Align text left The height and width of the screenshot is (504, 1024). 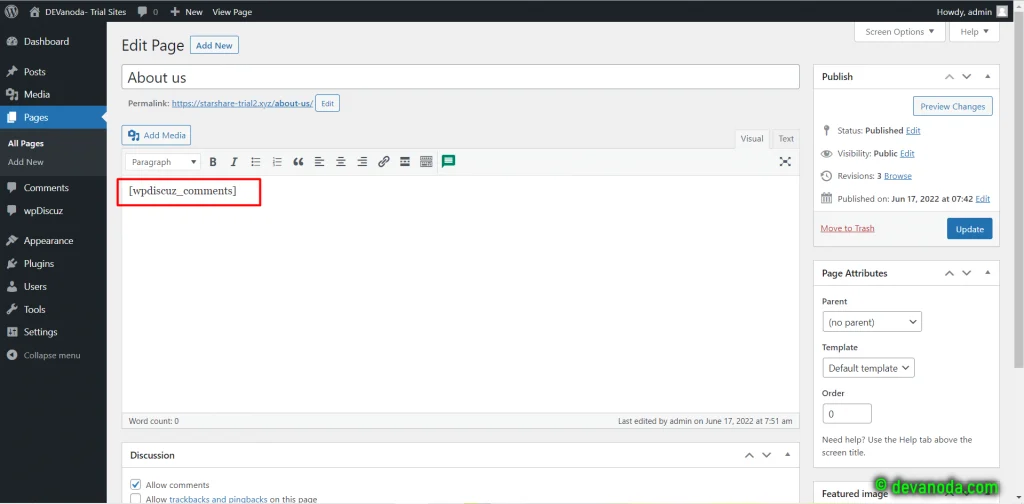[319, 162]
